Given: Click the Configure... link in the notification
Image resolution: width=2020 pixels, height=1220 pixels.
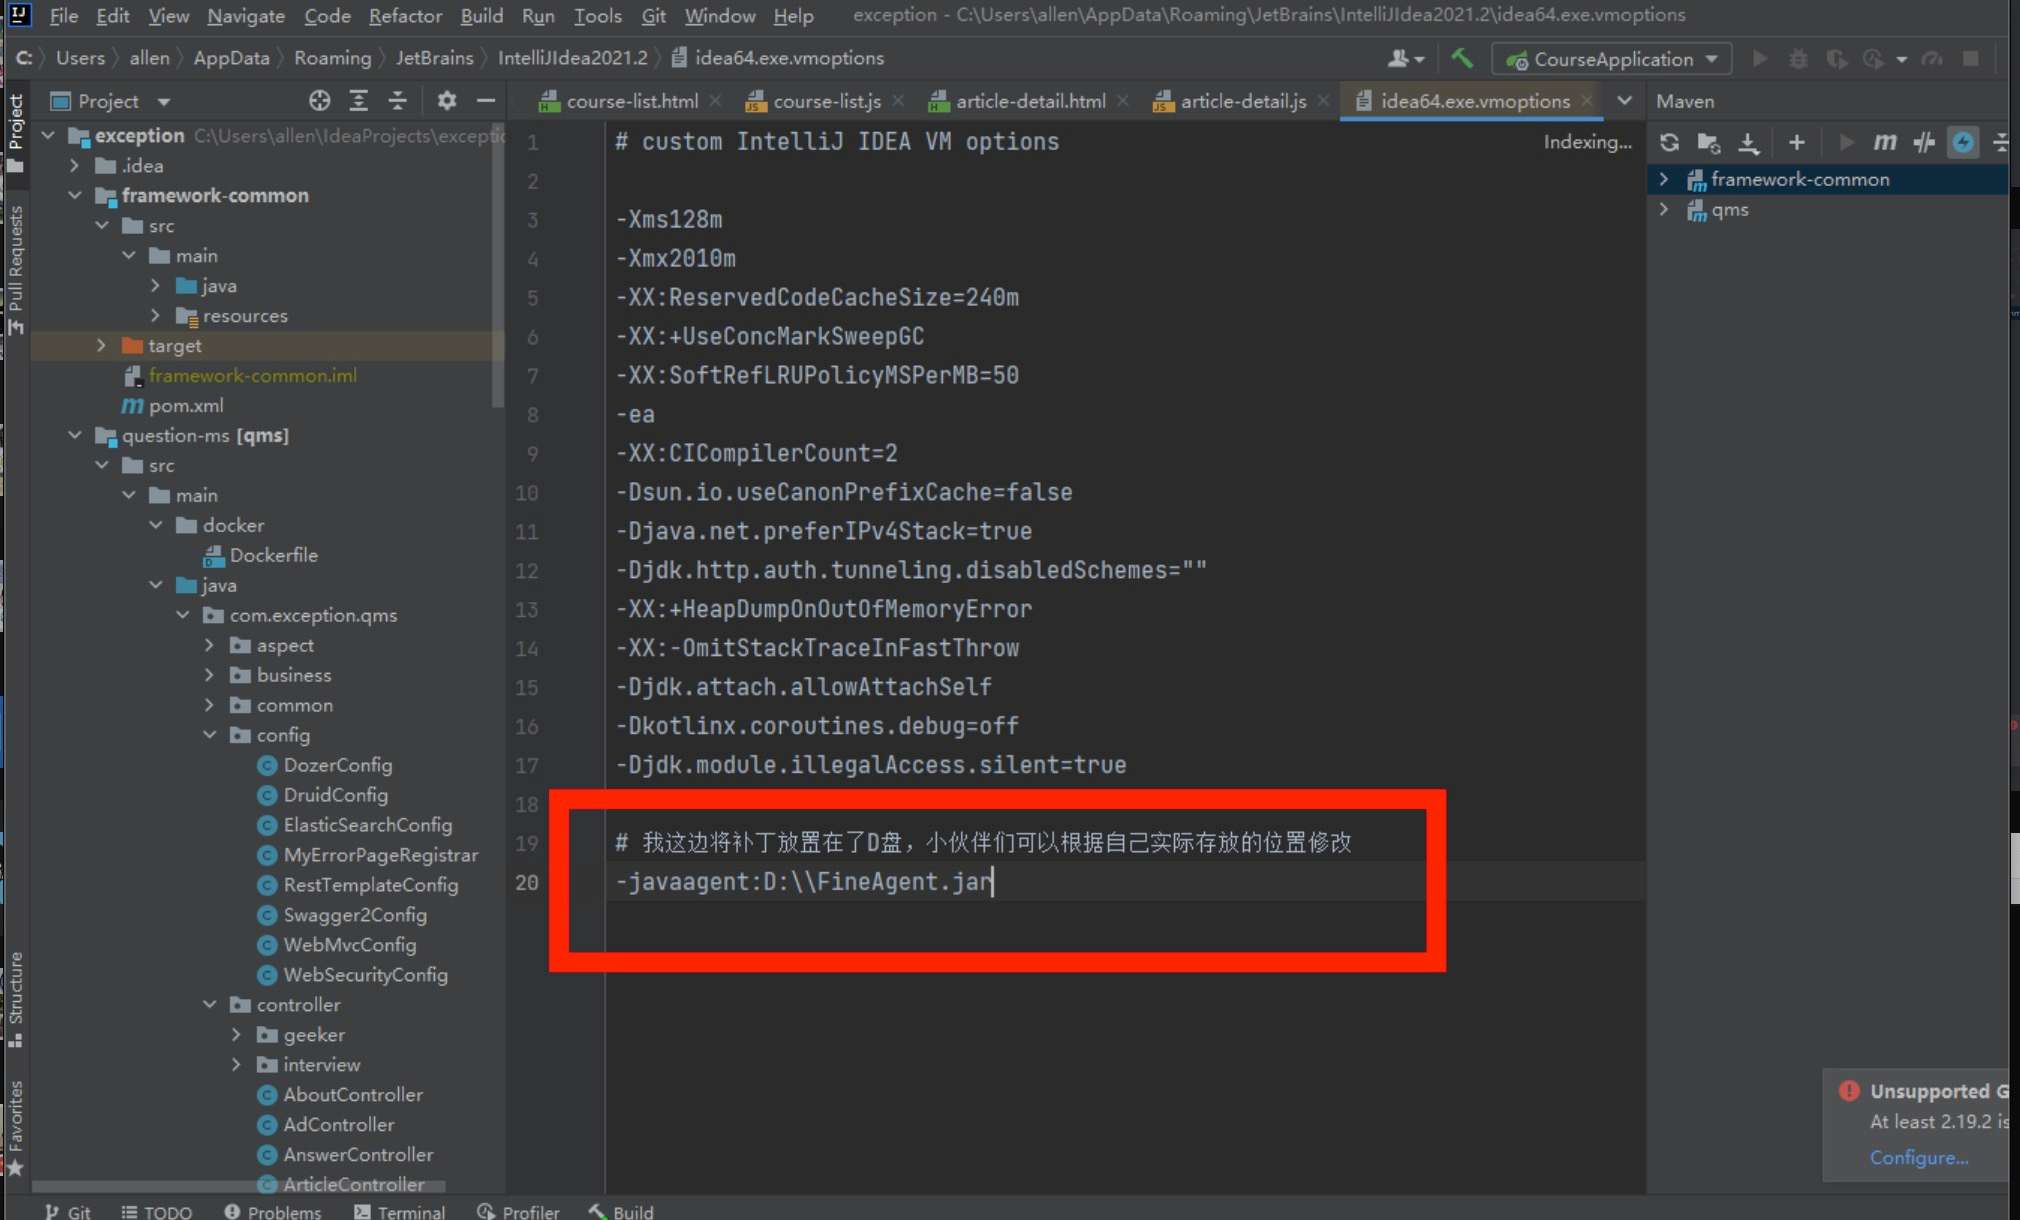Looking at the screenshot, I should (1919, 1157).
